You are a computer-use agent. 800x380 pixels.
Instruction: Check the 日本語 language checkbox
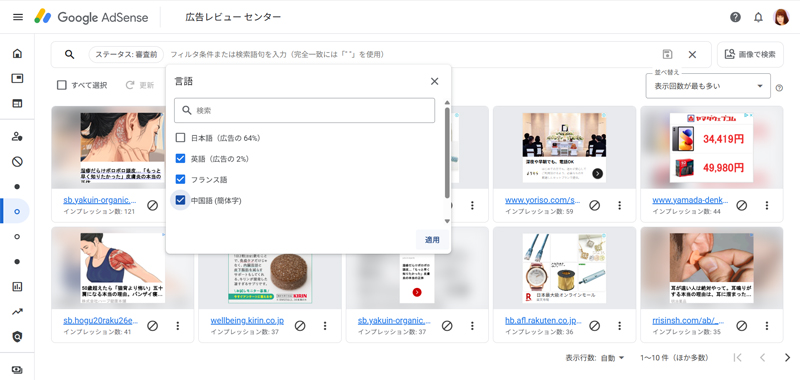point(180,138)
